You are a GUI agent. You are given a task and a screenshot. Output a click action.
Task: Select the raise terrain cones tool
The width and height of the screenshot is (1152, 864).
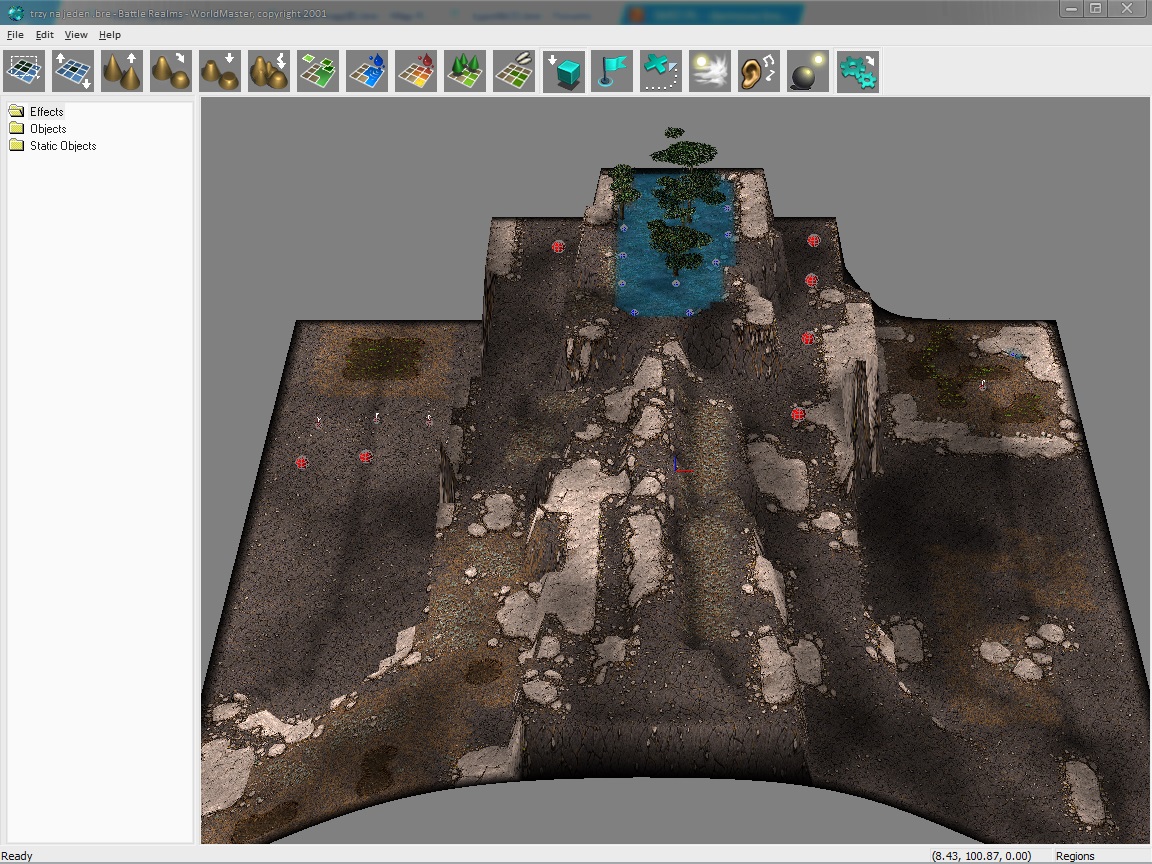(x=122, y=71)
